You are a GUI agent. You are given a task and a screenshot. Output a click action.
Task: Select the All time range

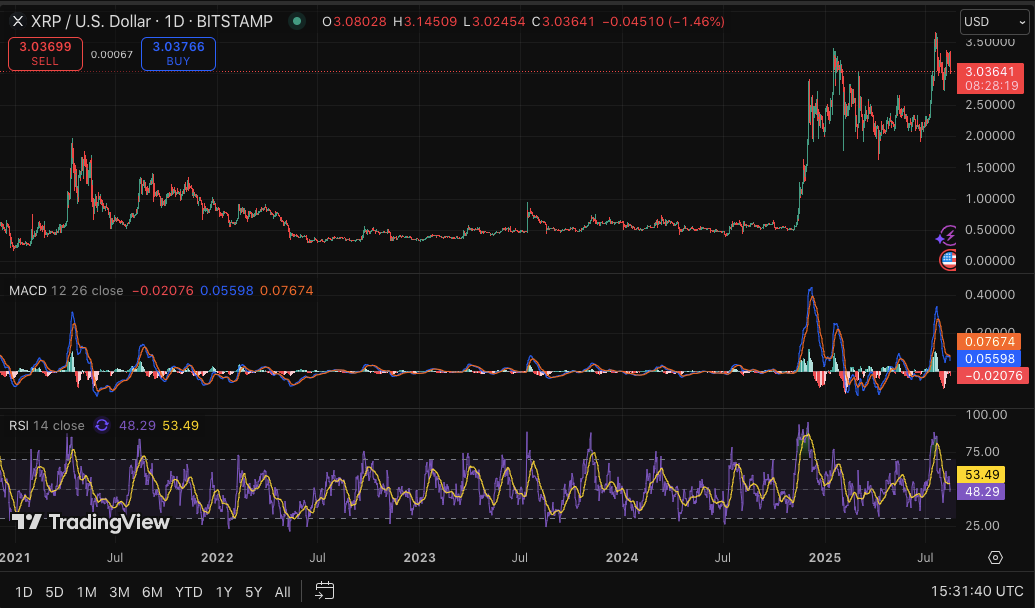coord(283,592)
